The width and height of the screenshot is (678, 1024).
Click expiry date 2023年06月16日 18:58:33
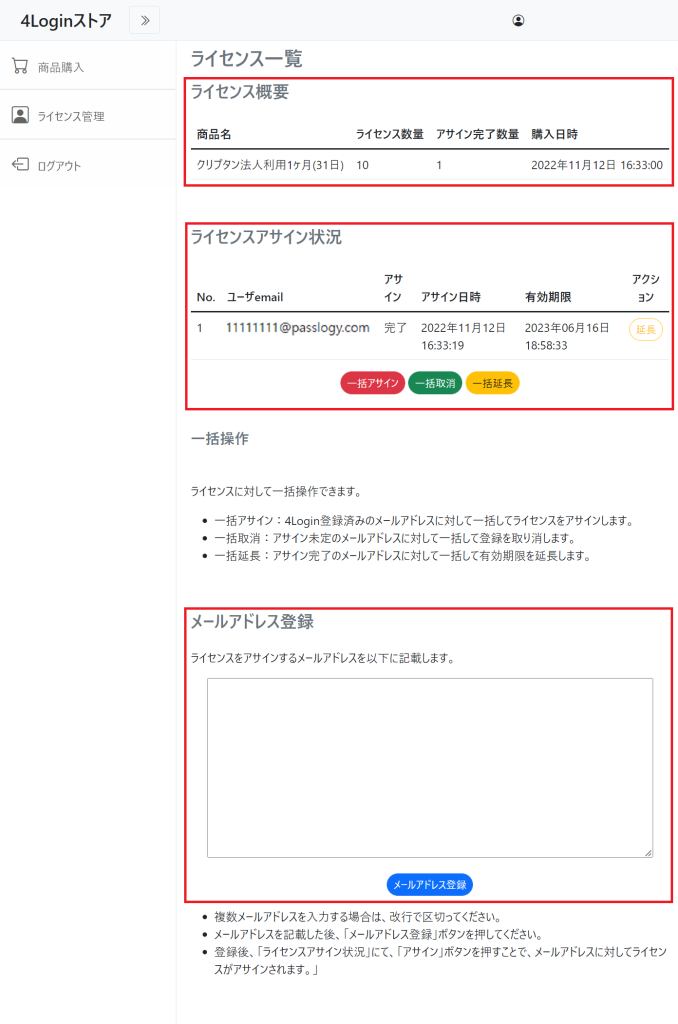coord(567,336)
